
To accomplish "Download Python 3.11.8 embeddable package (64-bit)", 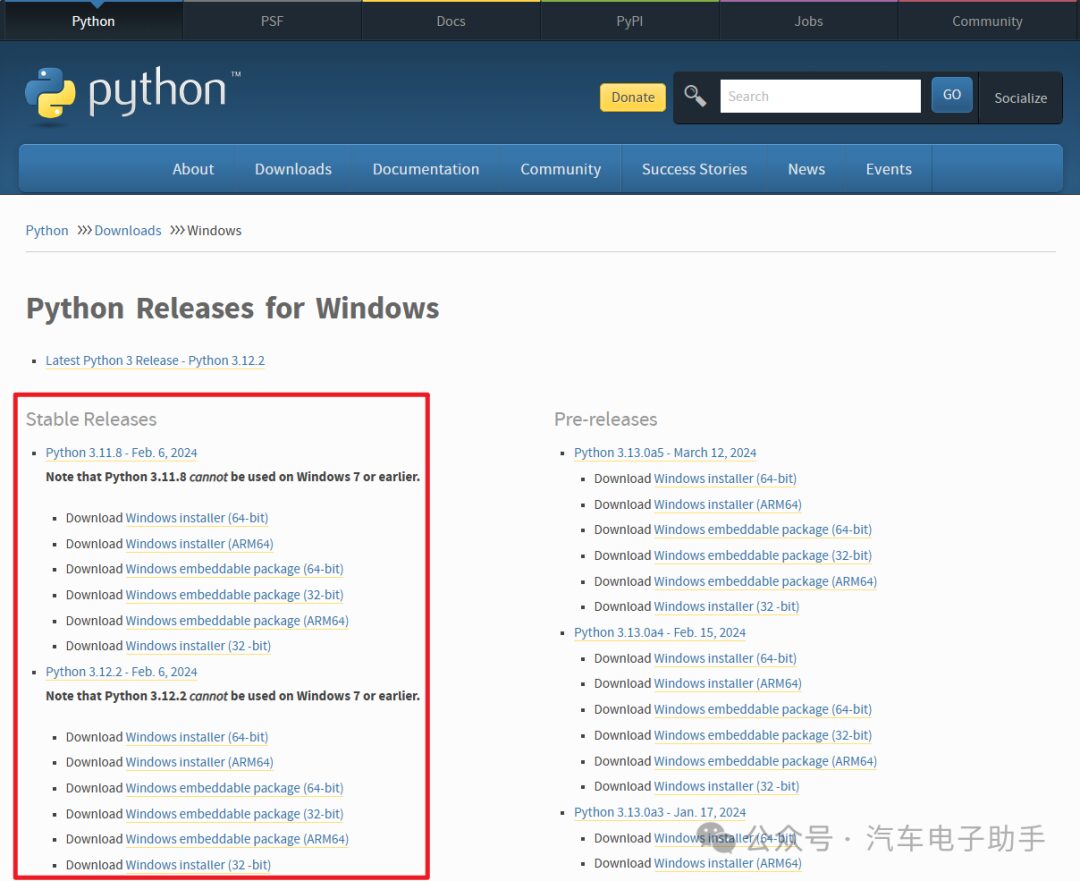I will (x=234, y=569).
